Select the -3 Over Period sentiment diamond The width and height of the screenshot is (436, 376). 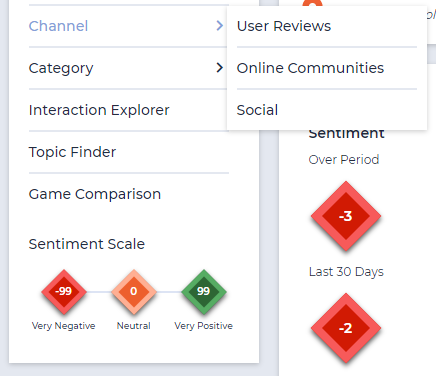pyautogui.click(x=346, y=216)
